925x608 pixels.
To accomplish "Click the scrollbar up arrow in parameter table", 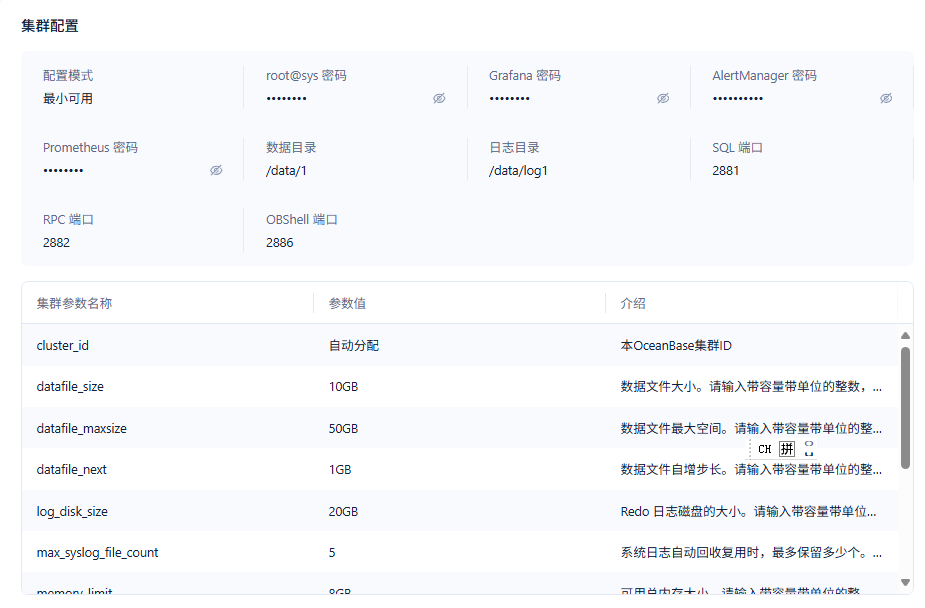I will pyautogui.click(x=906, y=336).
